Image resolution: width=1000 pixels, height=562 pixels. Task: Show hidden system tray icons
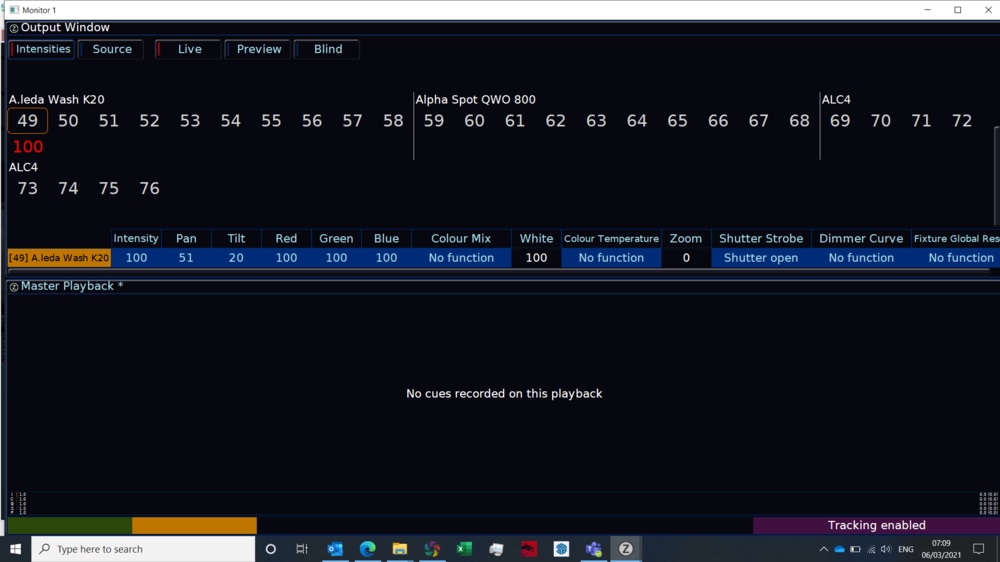pyautogui.click(x=823, y=549)
